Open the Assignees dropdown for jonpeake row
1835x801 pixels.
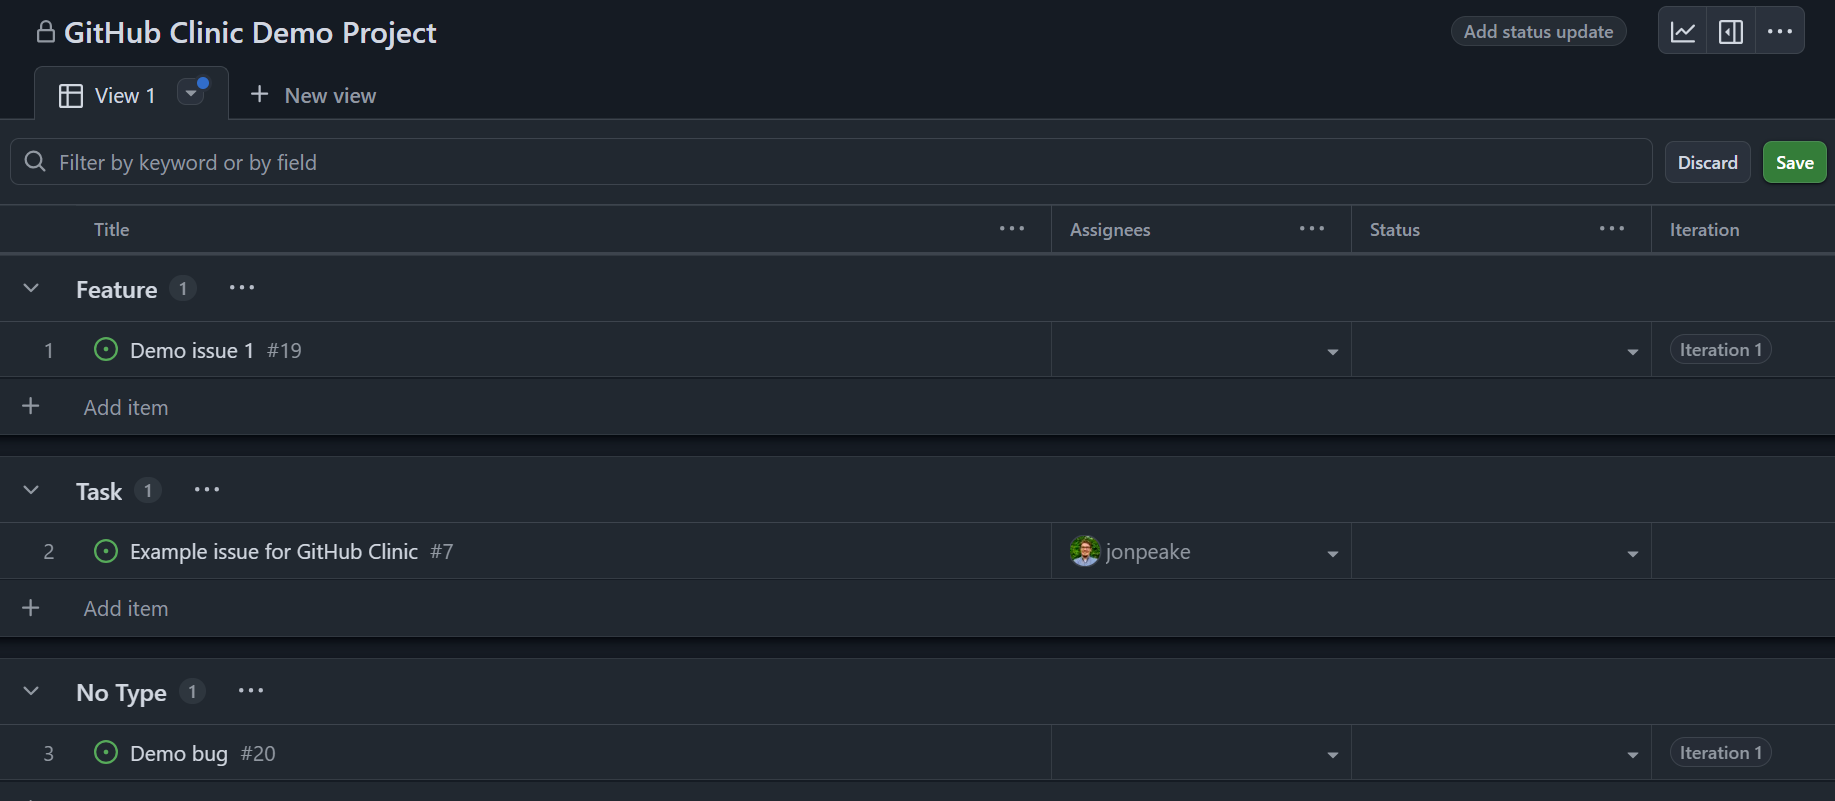coord(1332,553)
